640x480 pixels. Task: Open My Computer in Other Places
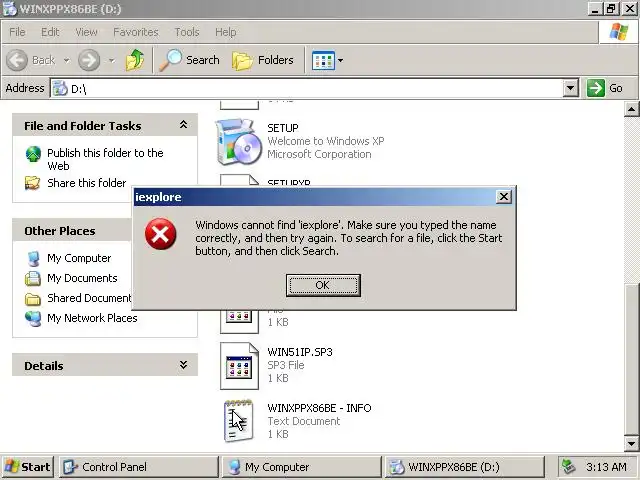(79, 258)
